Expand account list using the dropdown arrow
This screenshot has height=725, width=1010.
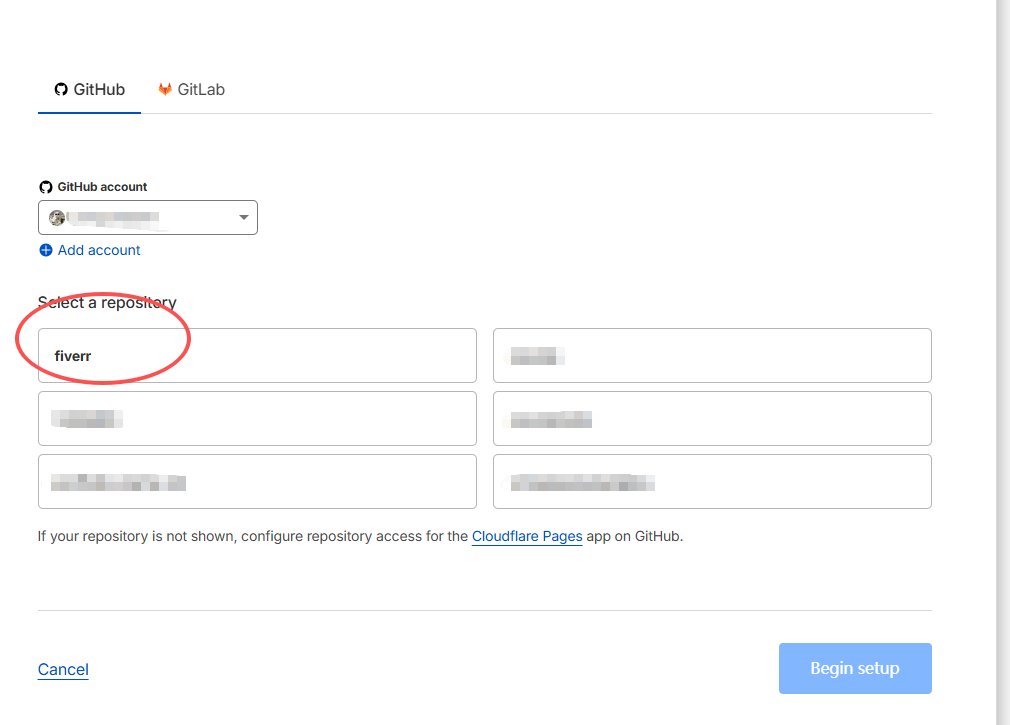coord(243,218)
